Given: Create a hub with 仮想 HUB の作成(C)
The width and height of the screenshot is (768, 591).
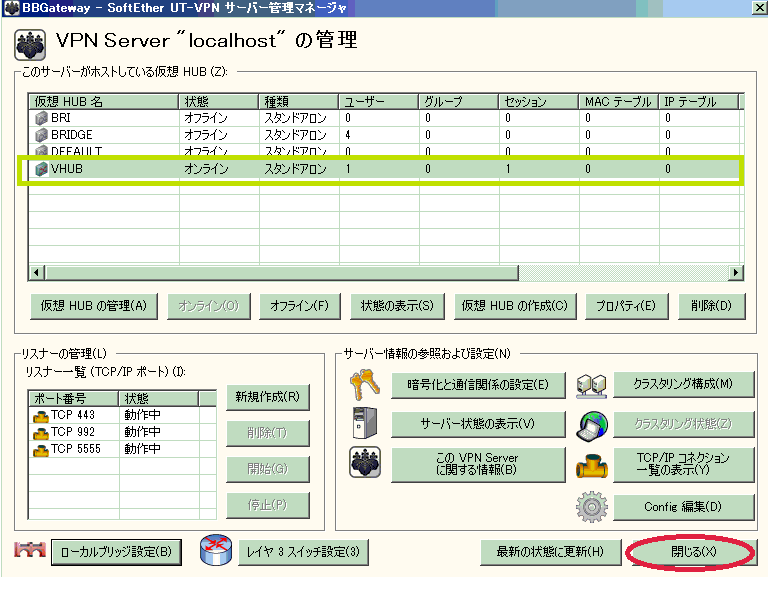Looking at the screenshot, I should [x=515, y=307].
